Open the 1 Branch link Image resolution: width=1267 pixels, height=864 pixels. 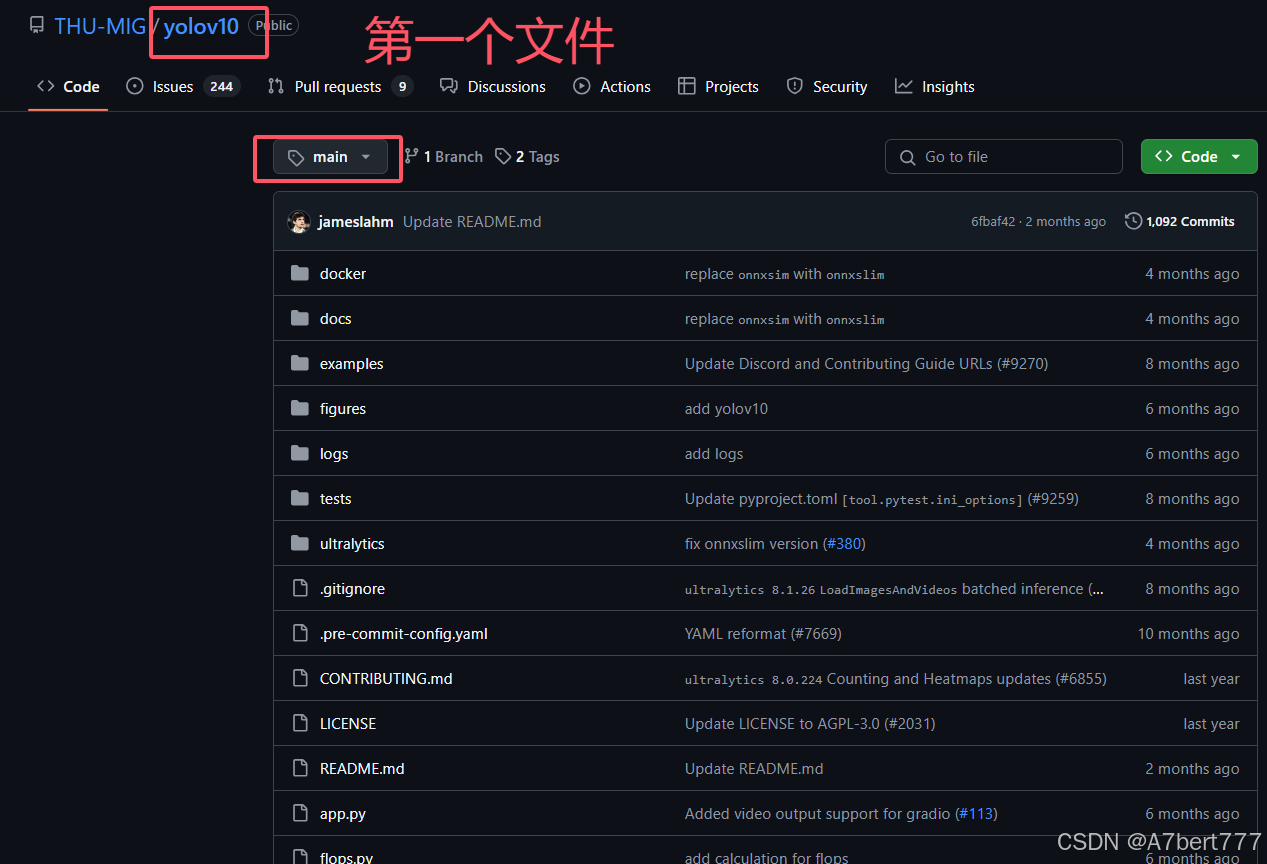point(443,157)
